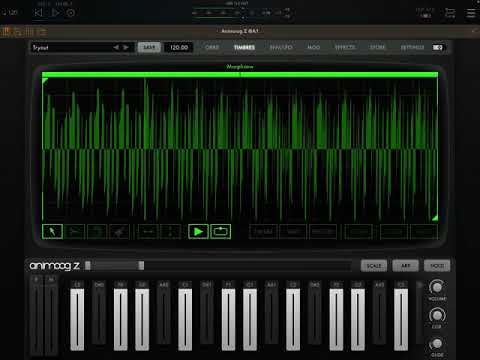
Task: Click the host tempo 120 display
Action: coord(10,13)
